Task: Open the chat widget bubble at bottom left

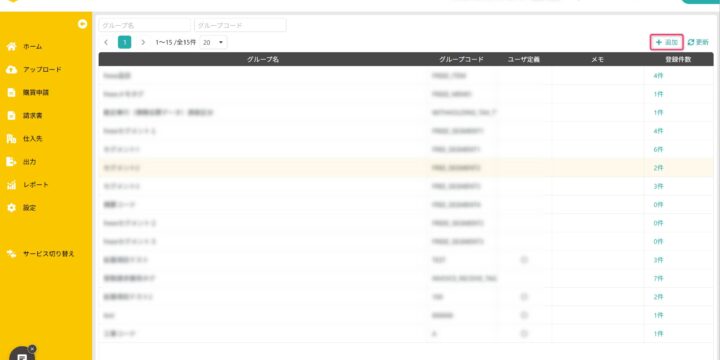Action: click(22, 355)
